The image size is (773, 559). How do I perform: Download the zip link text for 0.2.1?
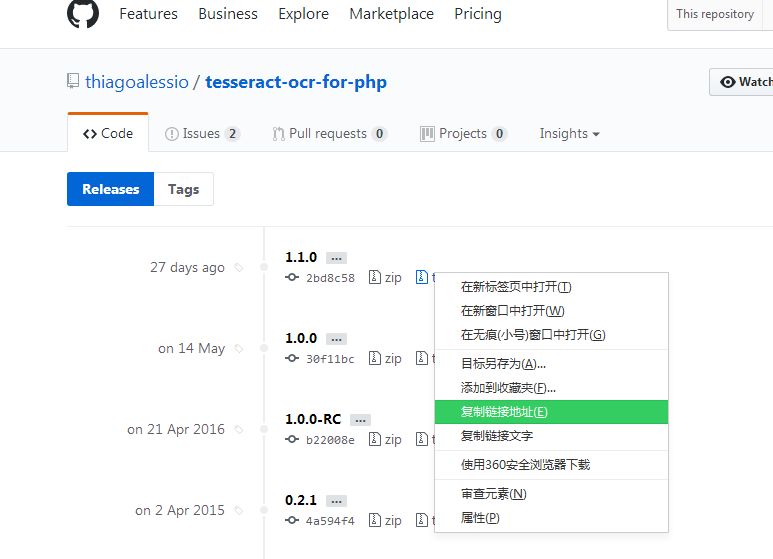coord(393,520)
